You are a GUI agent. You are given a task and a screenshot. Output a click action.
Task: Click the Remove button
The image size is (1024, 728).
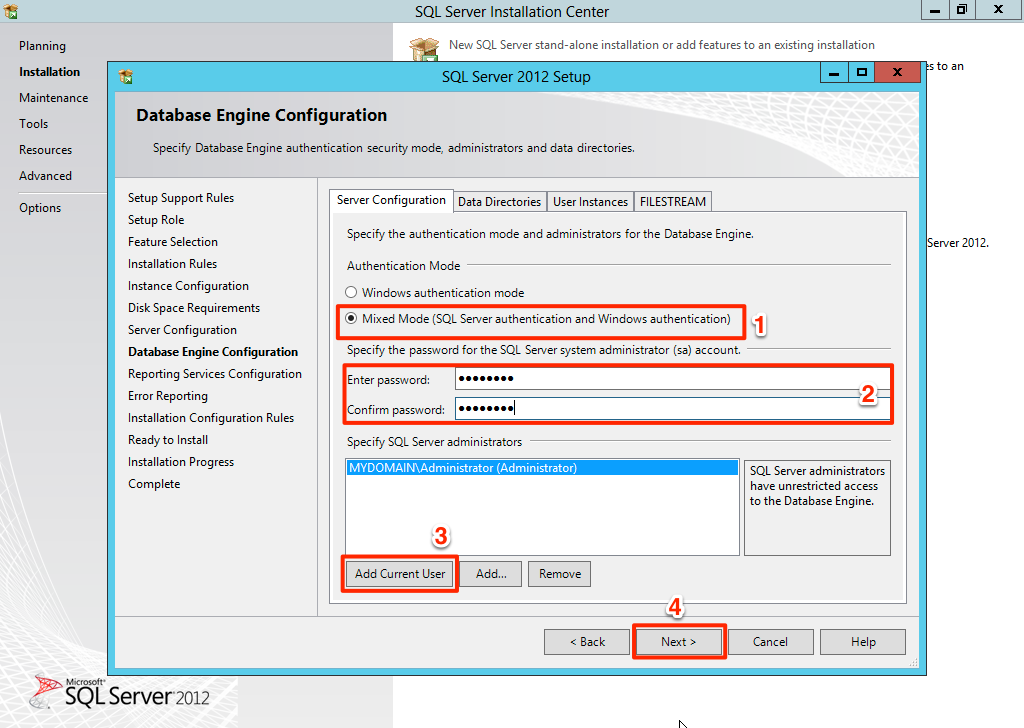pyautogui.click(x=560, y=574)
